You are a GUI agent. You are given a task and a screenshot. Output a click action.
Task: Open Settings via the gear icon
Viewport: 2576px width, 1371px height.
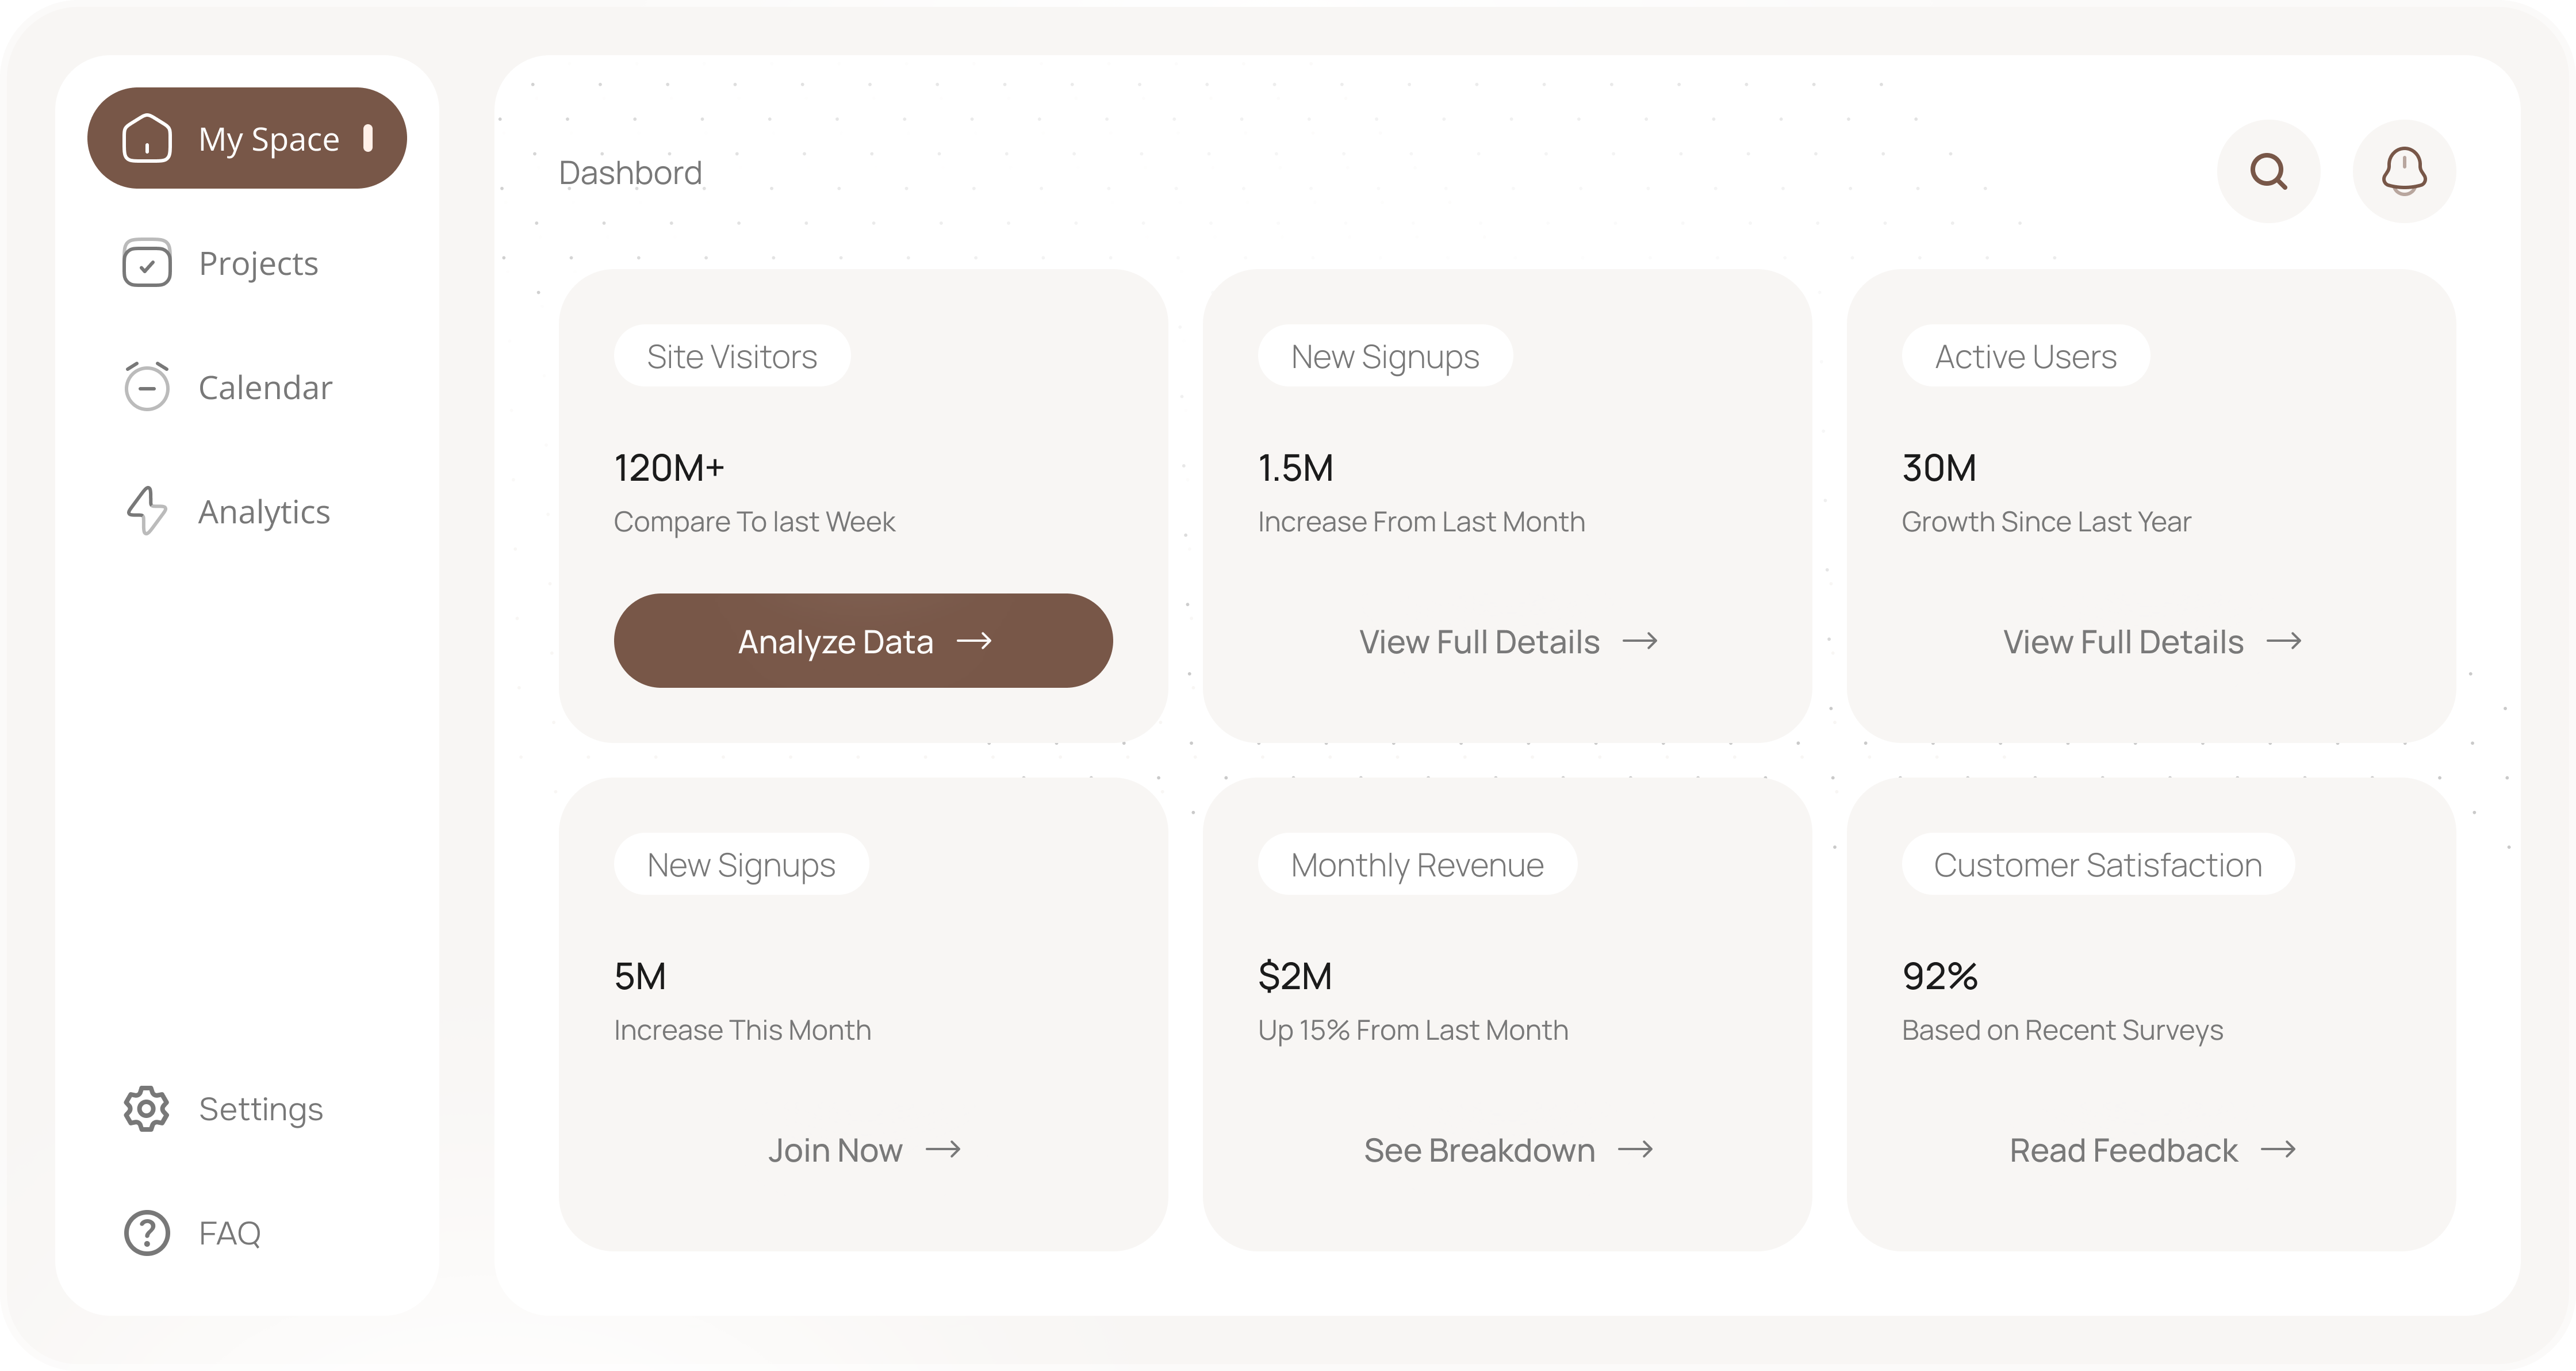tap(146, 1108)
